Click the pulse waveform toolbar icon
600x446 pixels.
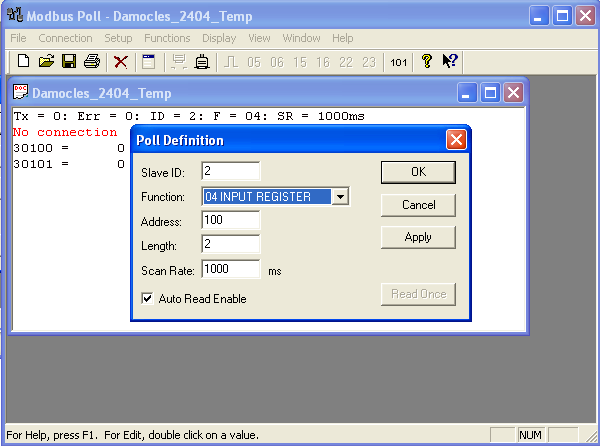point(231,62)
